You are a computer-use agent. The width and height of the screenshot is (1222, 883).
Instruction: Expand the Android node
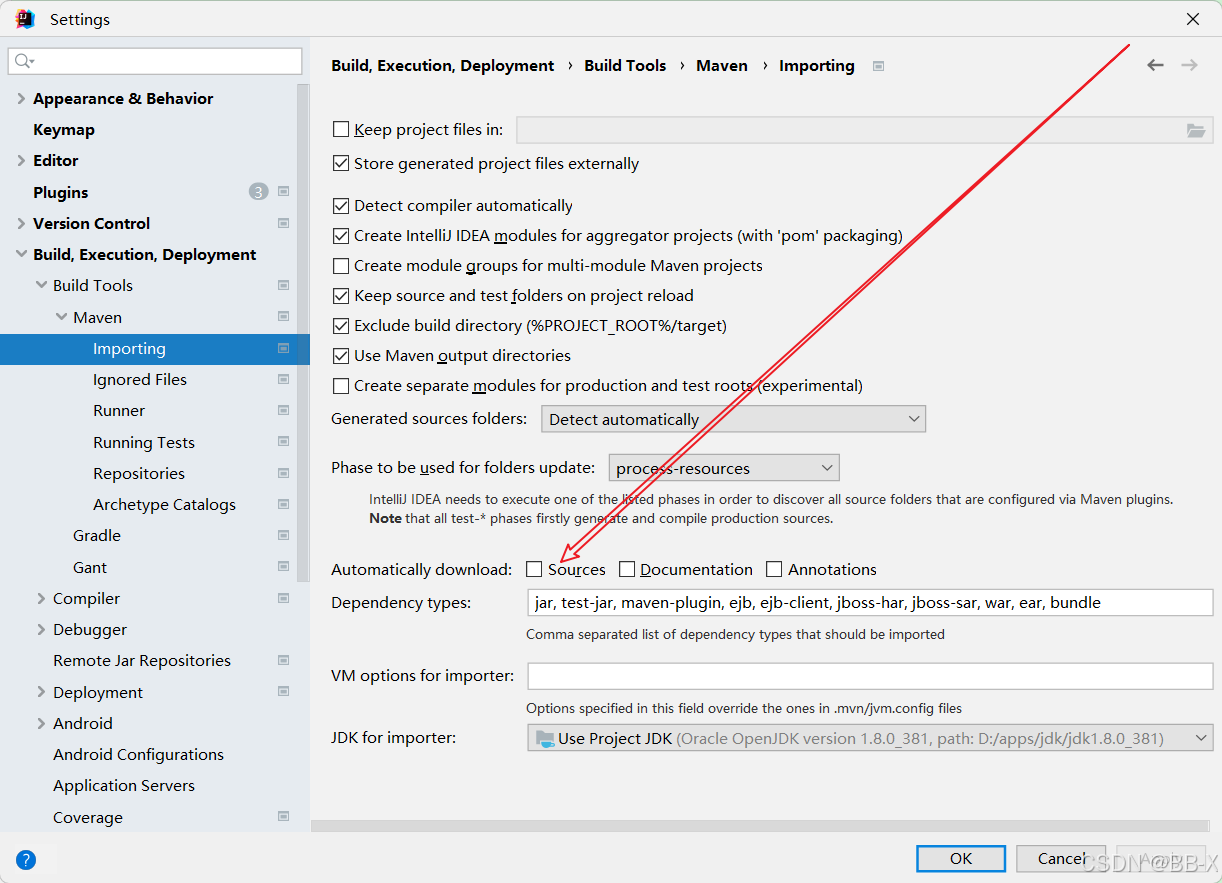pyautogui.click(x=41, y=723)
